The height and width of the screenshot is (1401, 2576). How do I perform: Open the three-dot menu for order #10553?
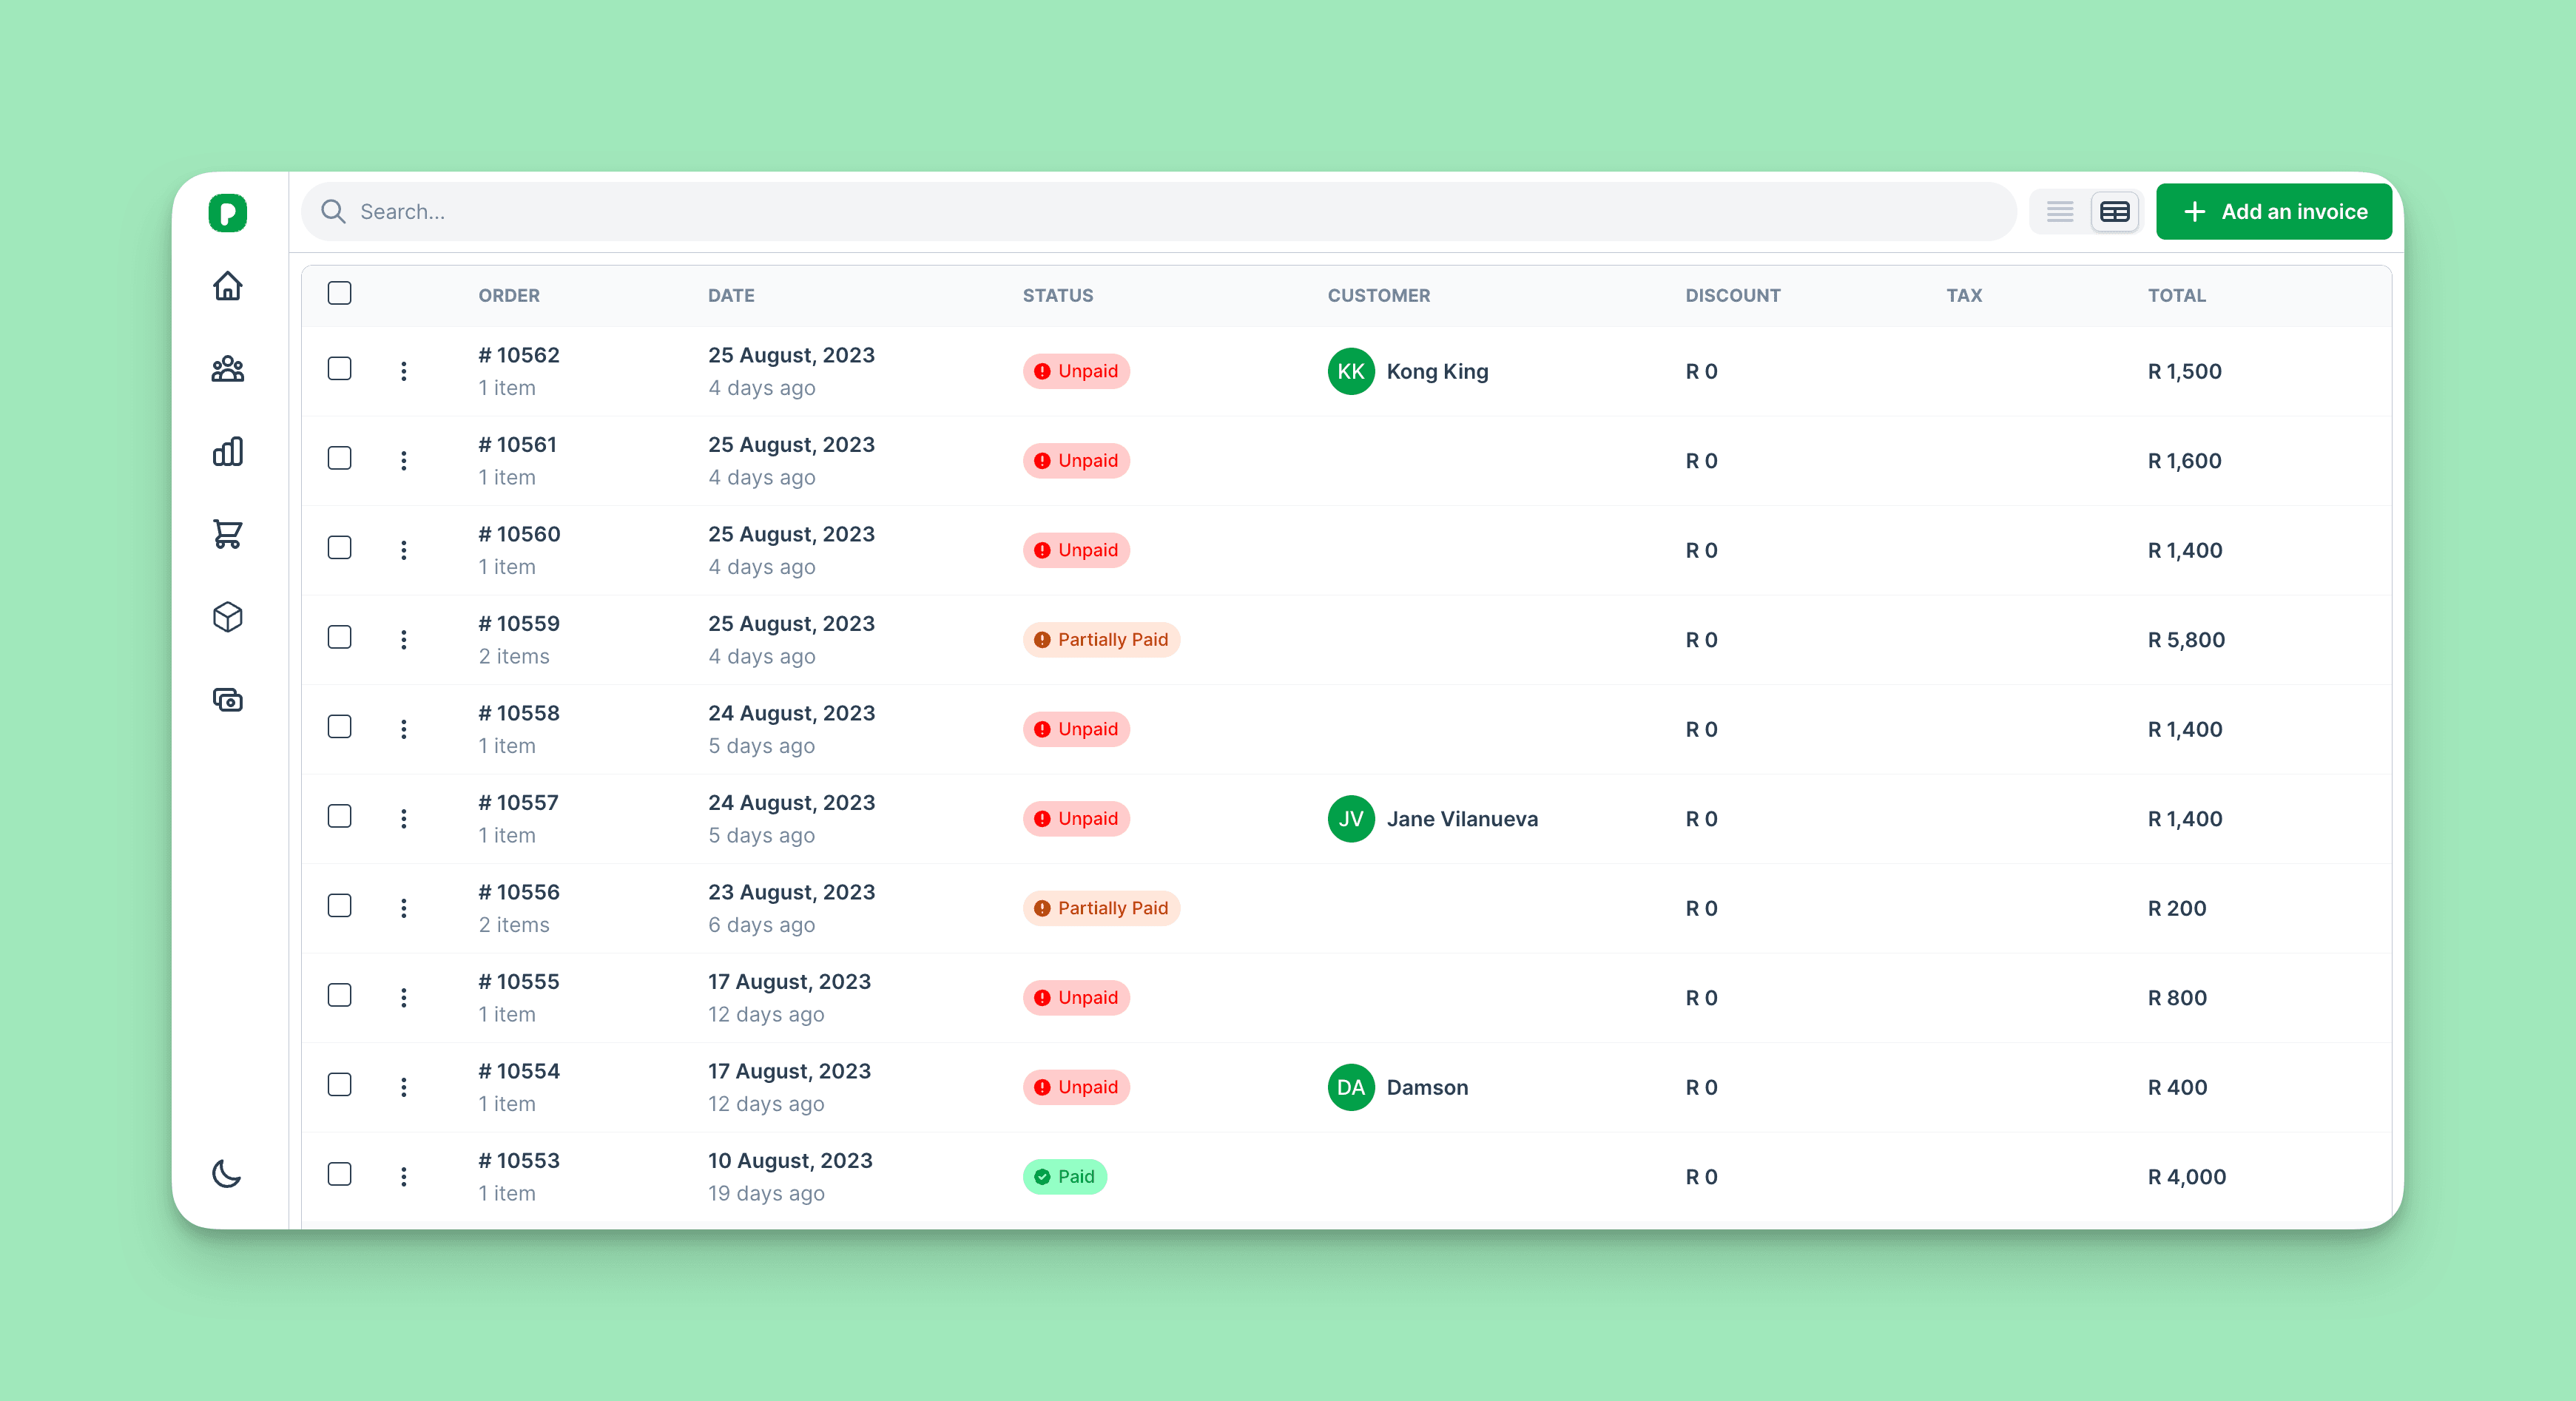[x=404, y=1177]
